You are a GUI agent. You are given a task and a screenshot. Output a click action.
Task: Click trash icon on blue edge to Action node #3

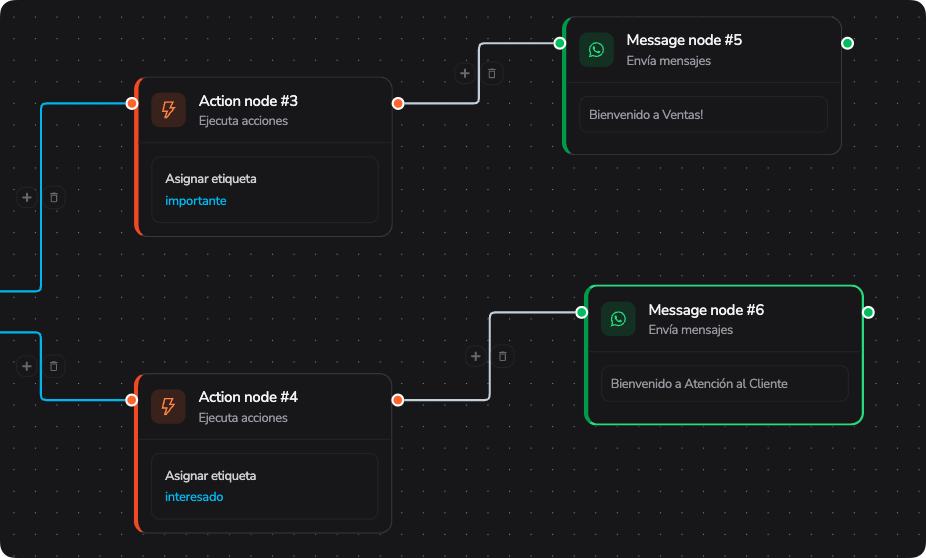click(x=54, y=197)
